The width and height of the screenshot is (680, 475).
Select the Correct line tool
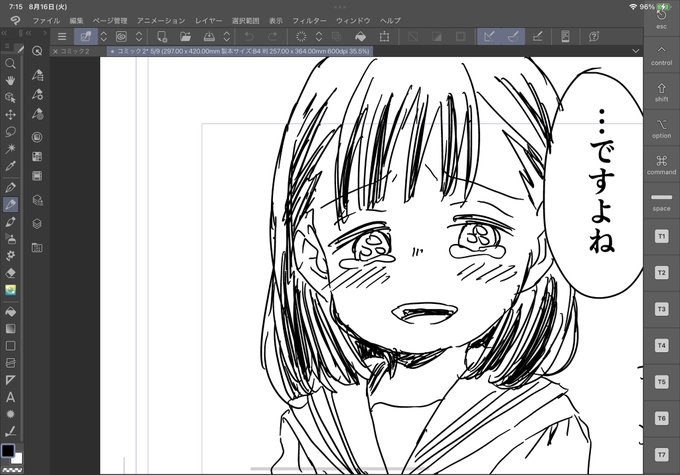[x=10, y=431]
